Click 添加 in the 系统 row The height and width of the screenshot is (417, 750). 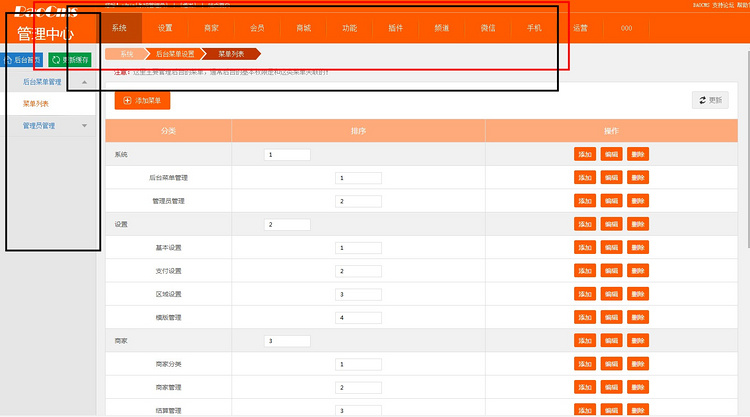[x=585, y=154]
